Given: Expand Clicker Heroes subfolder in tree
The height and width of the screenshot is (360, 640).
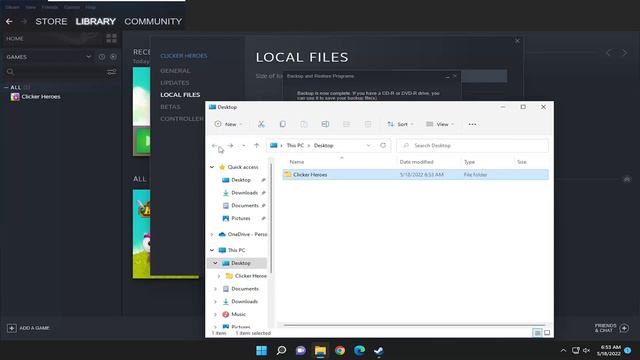Looking at the screenshot, I should click(x=219, y=276).
